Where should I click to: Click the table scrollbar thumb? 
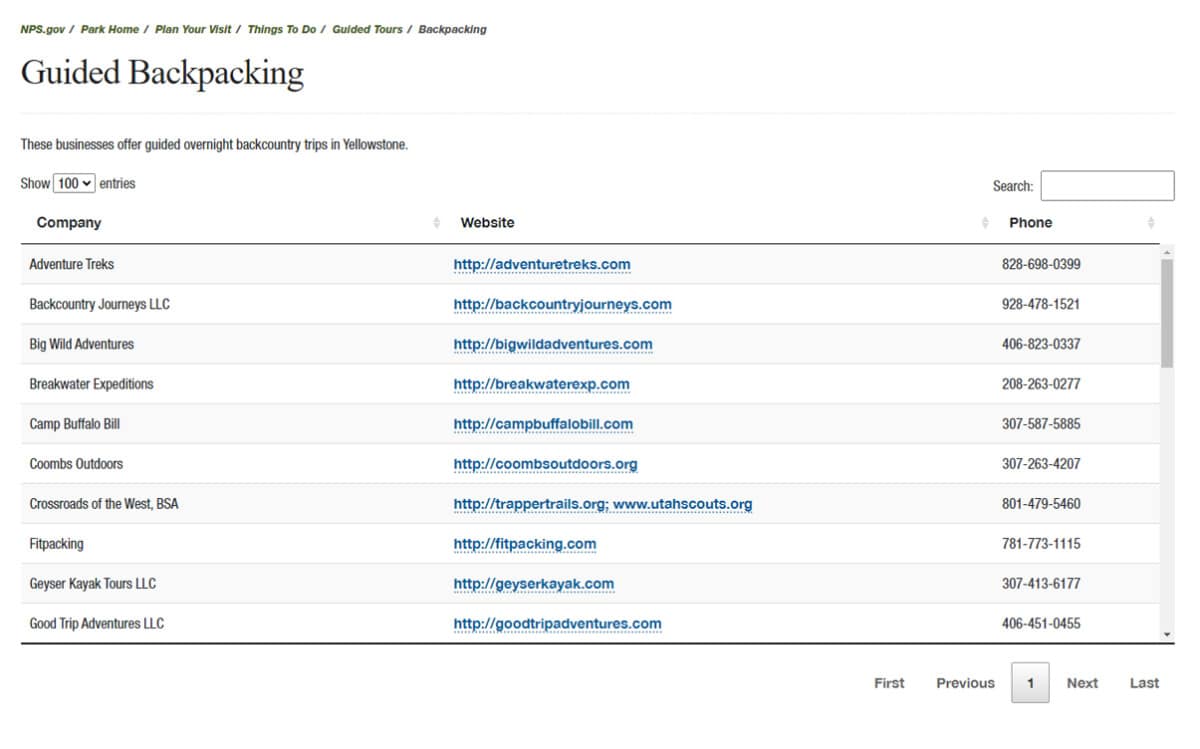[x=1167, y=312]
